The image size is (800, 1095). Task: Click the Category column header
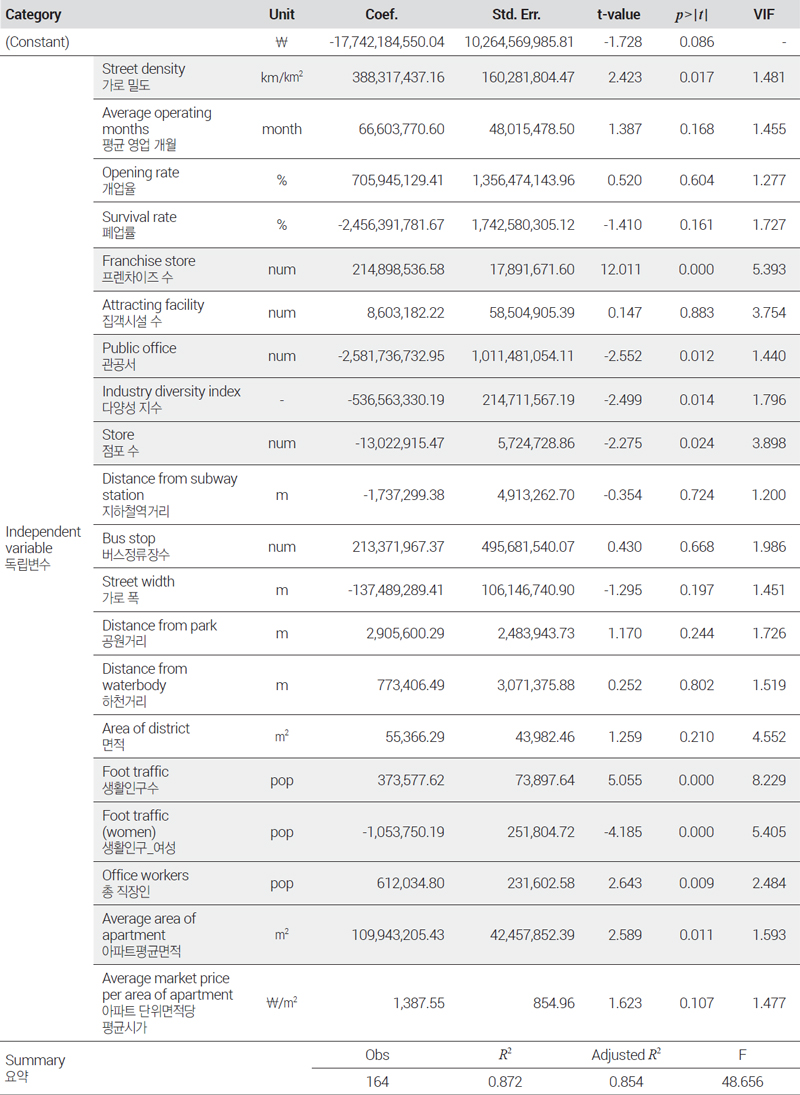33,15
